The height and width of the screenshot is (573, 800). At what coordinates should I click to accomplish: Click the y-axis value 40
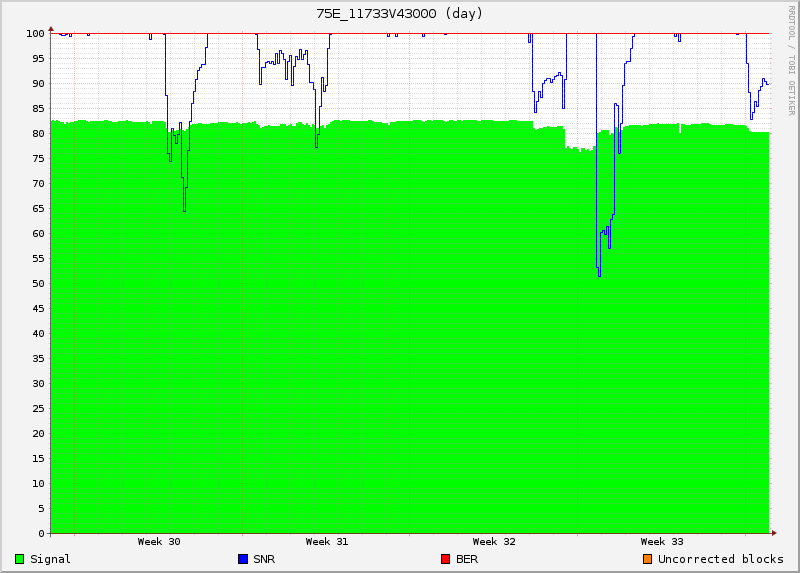tap(38, 334)
